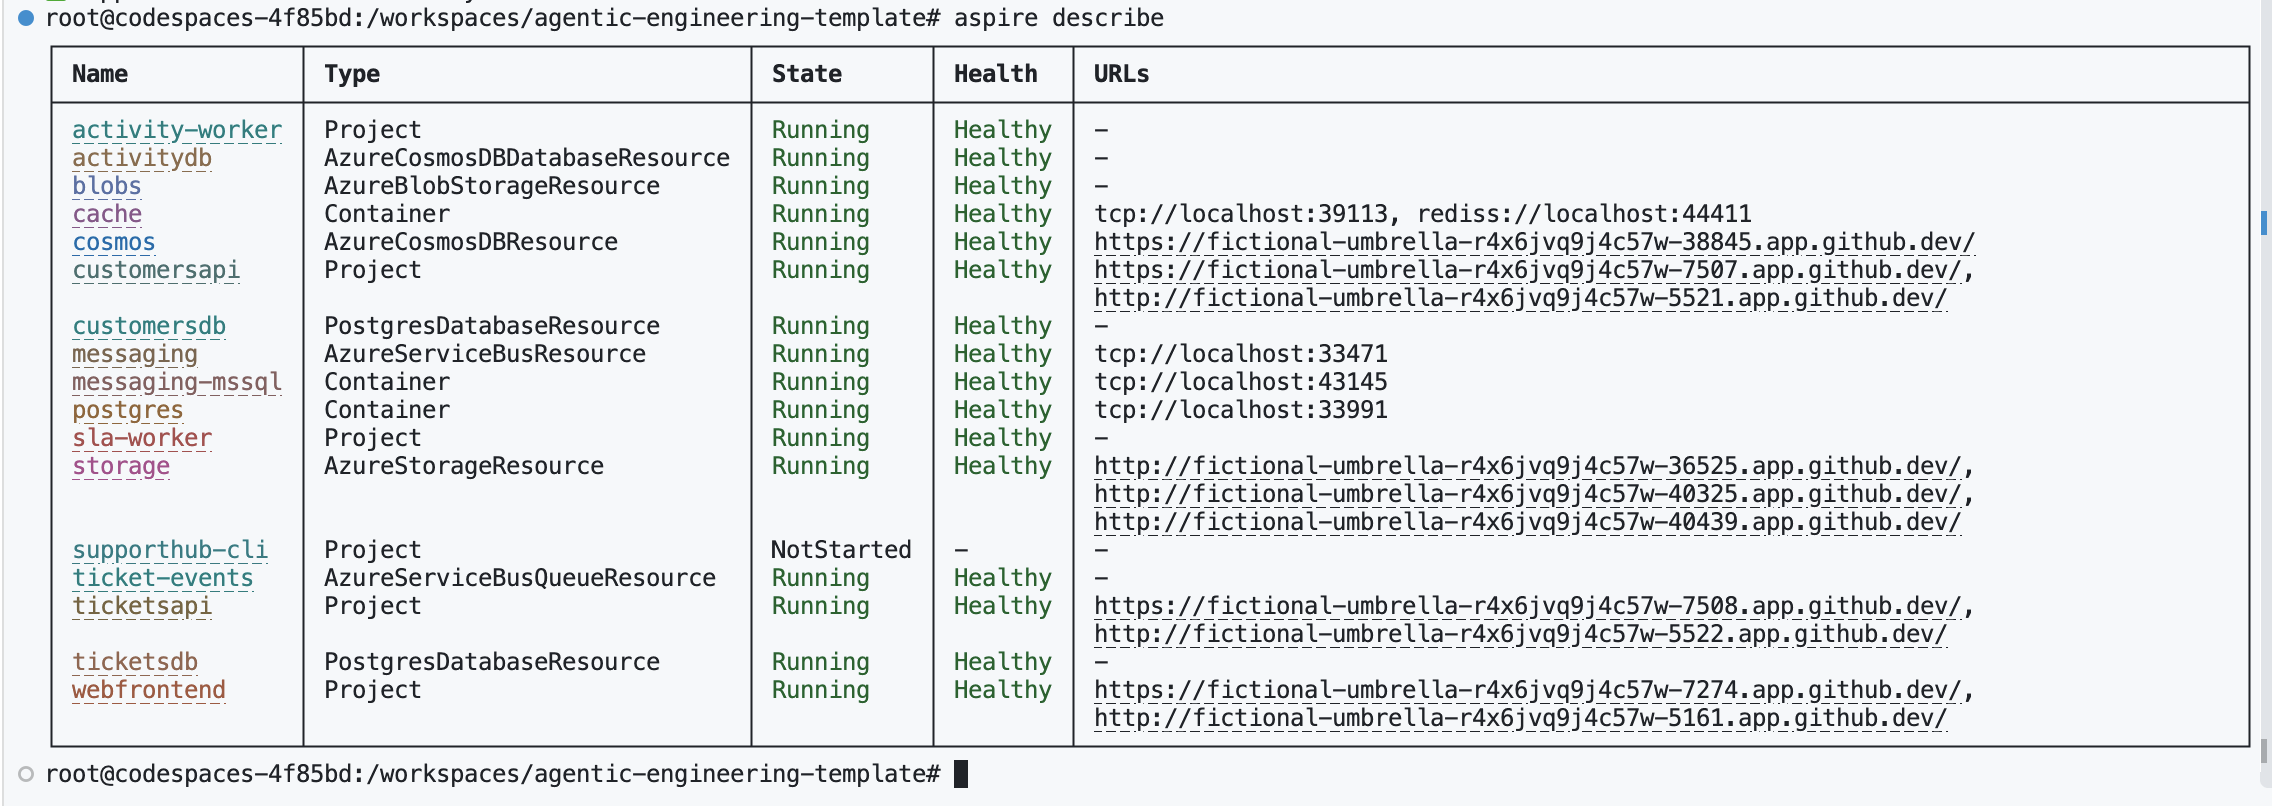Click the tcp://localhost:43145 address text
Viewport: 2272px width, 806px height.
pos(1241,382)
